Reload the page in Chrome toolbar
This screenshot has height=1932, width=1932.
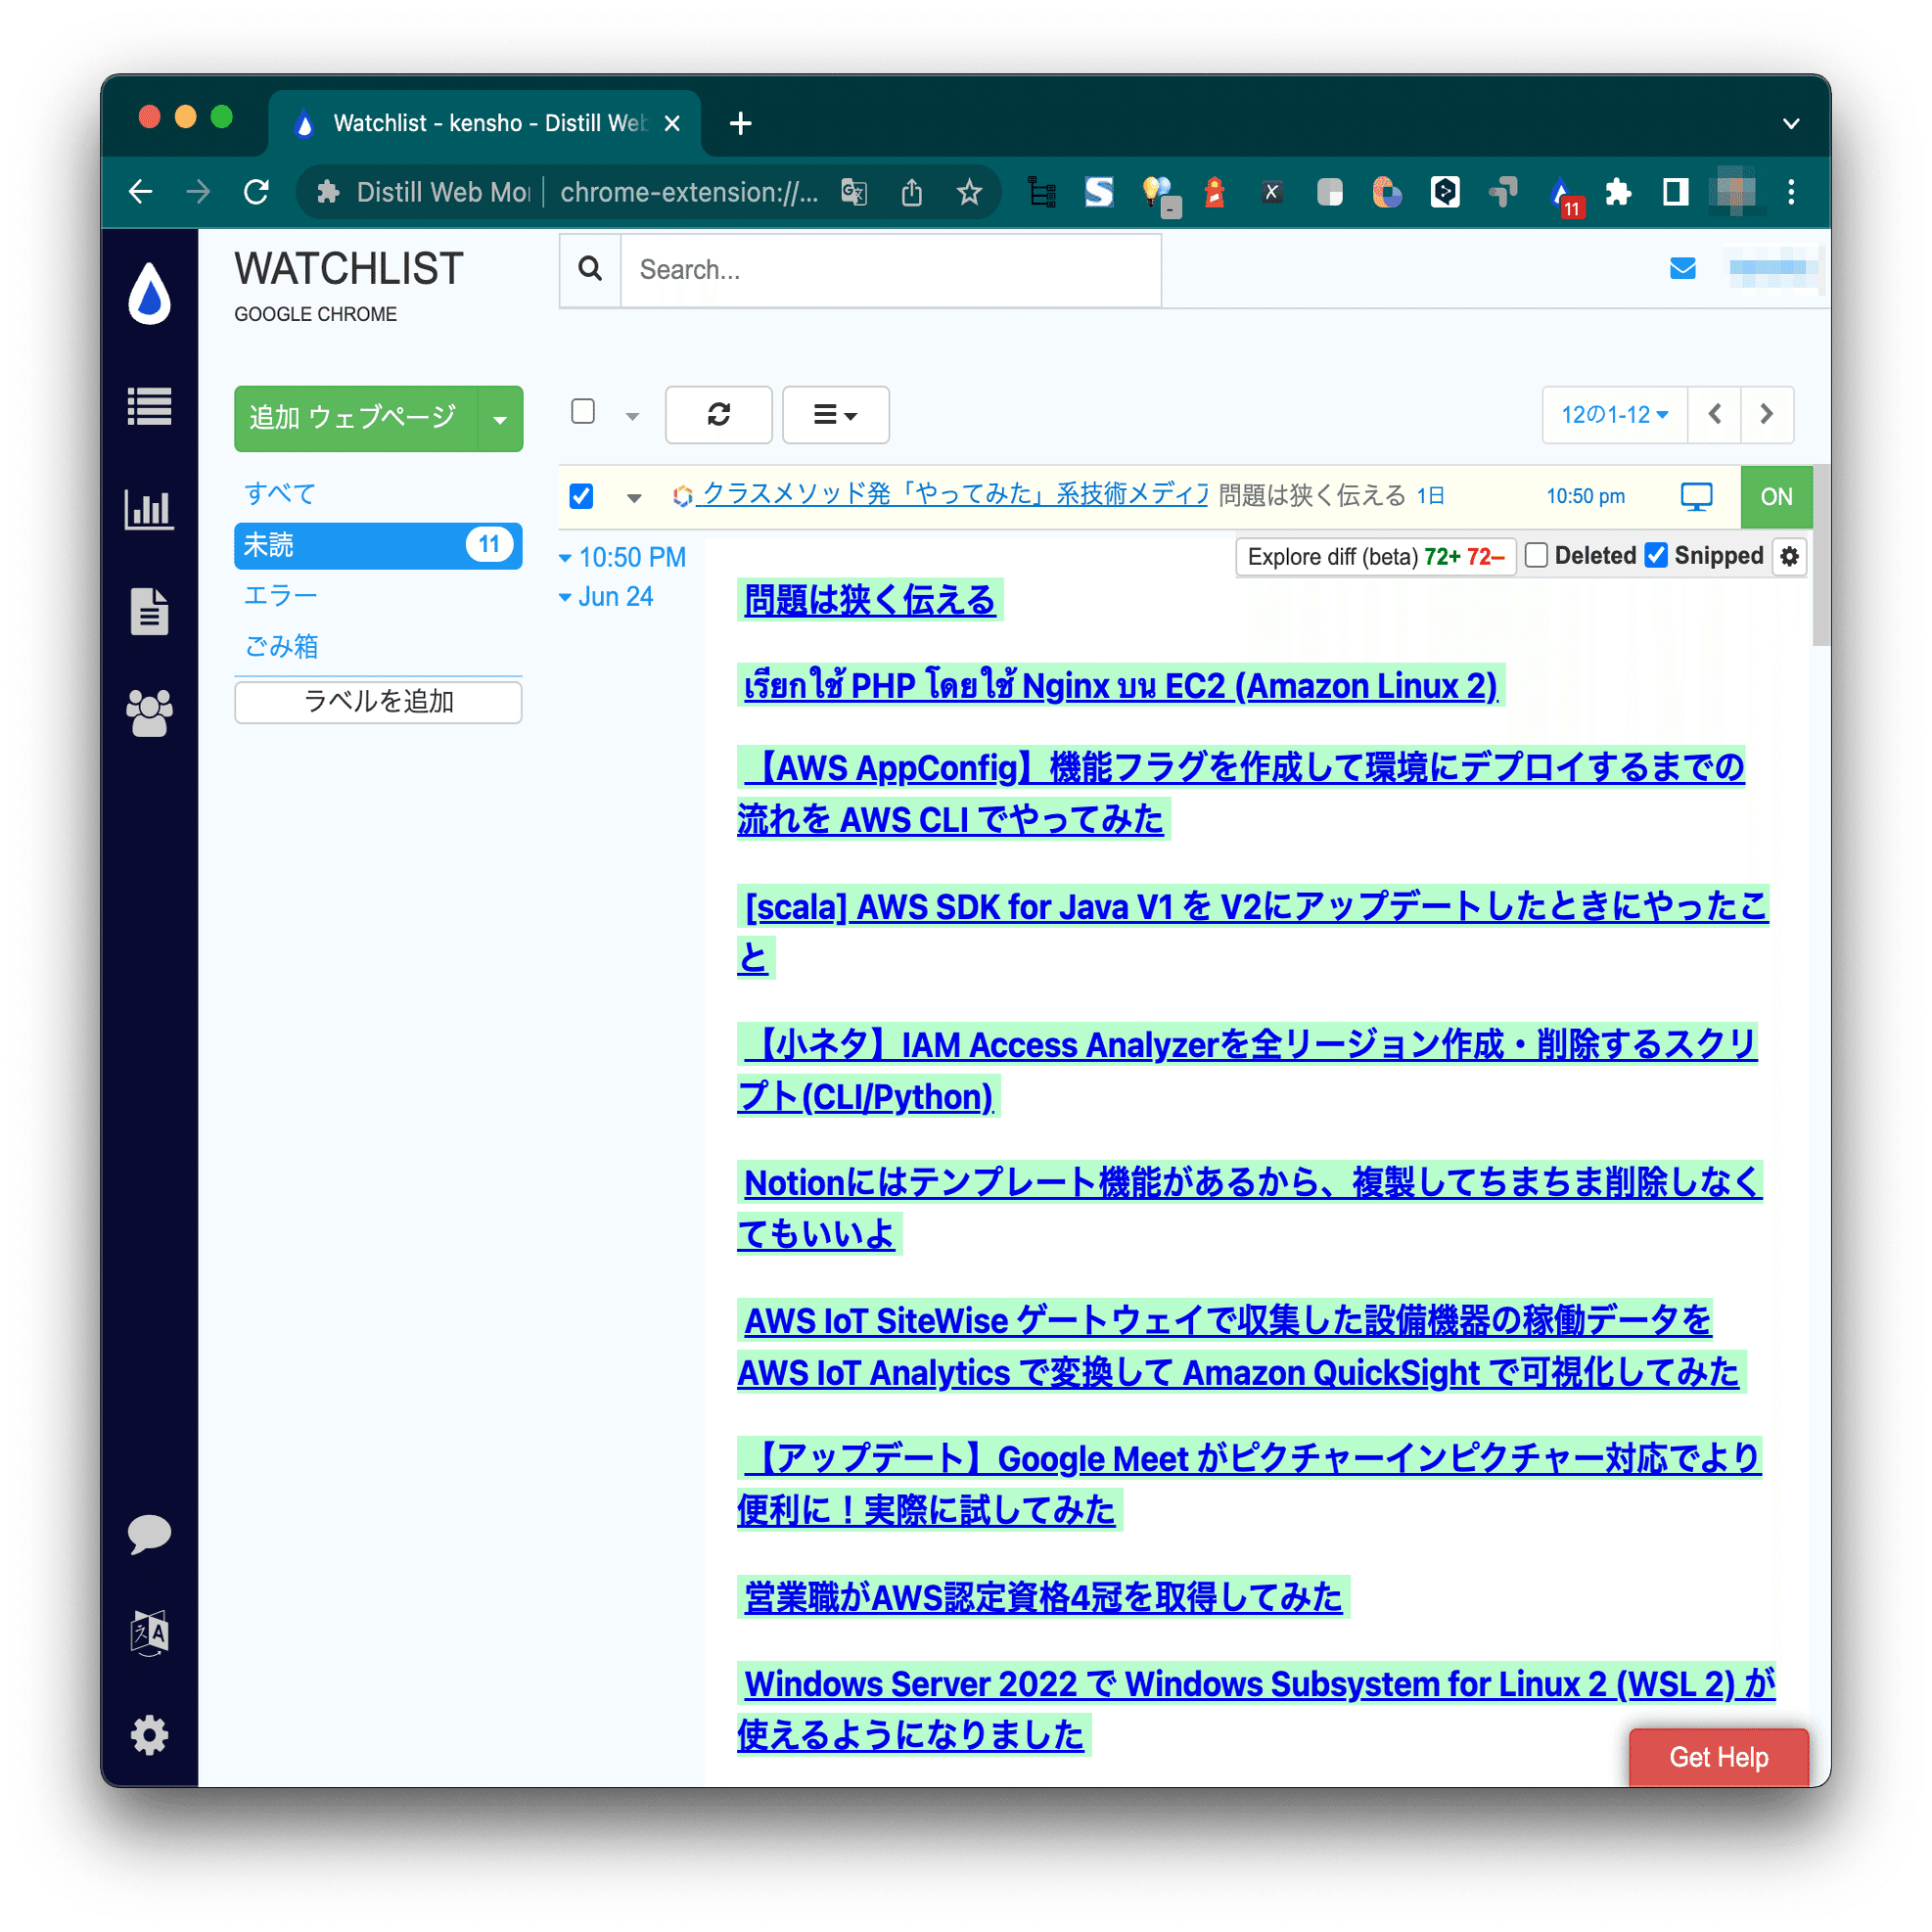click(257, 191)
